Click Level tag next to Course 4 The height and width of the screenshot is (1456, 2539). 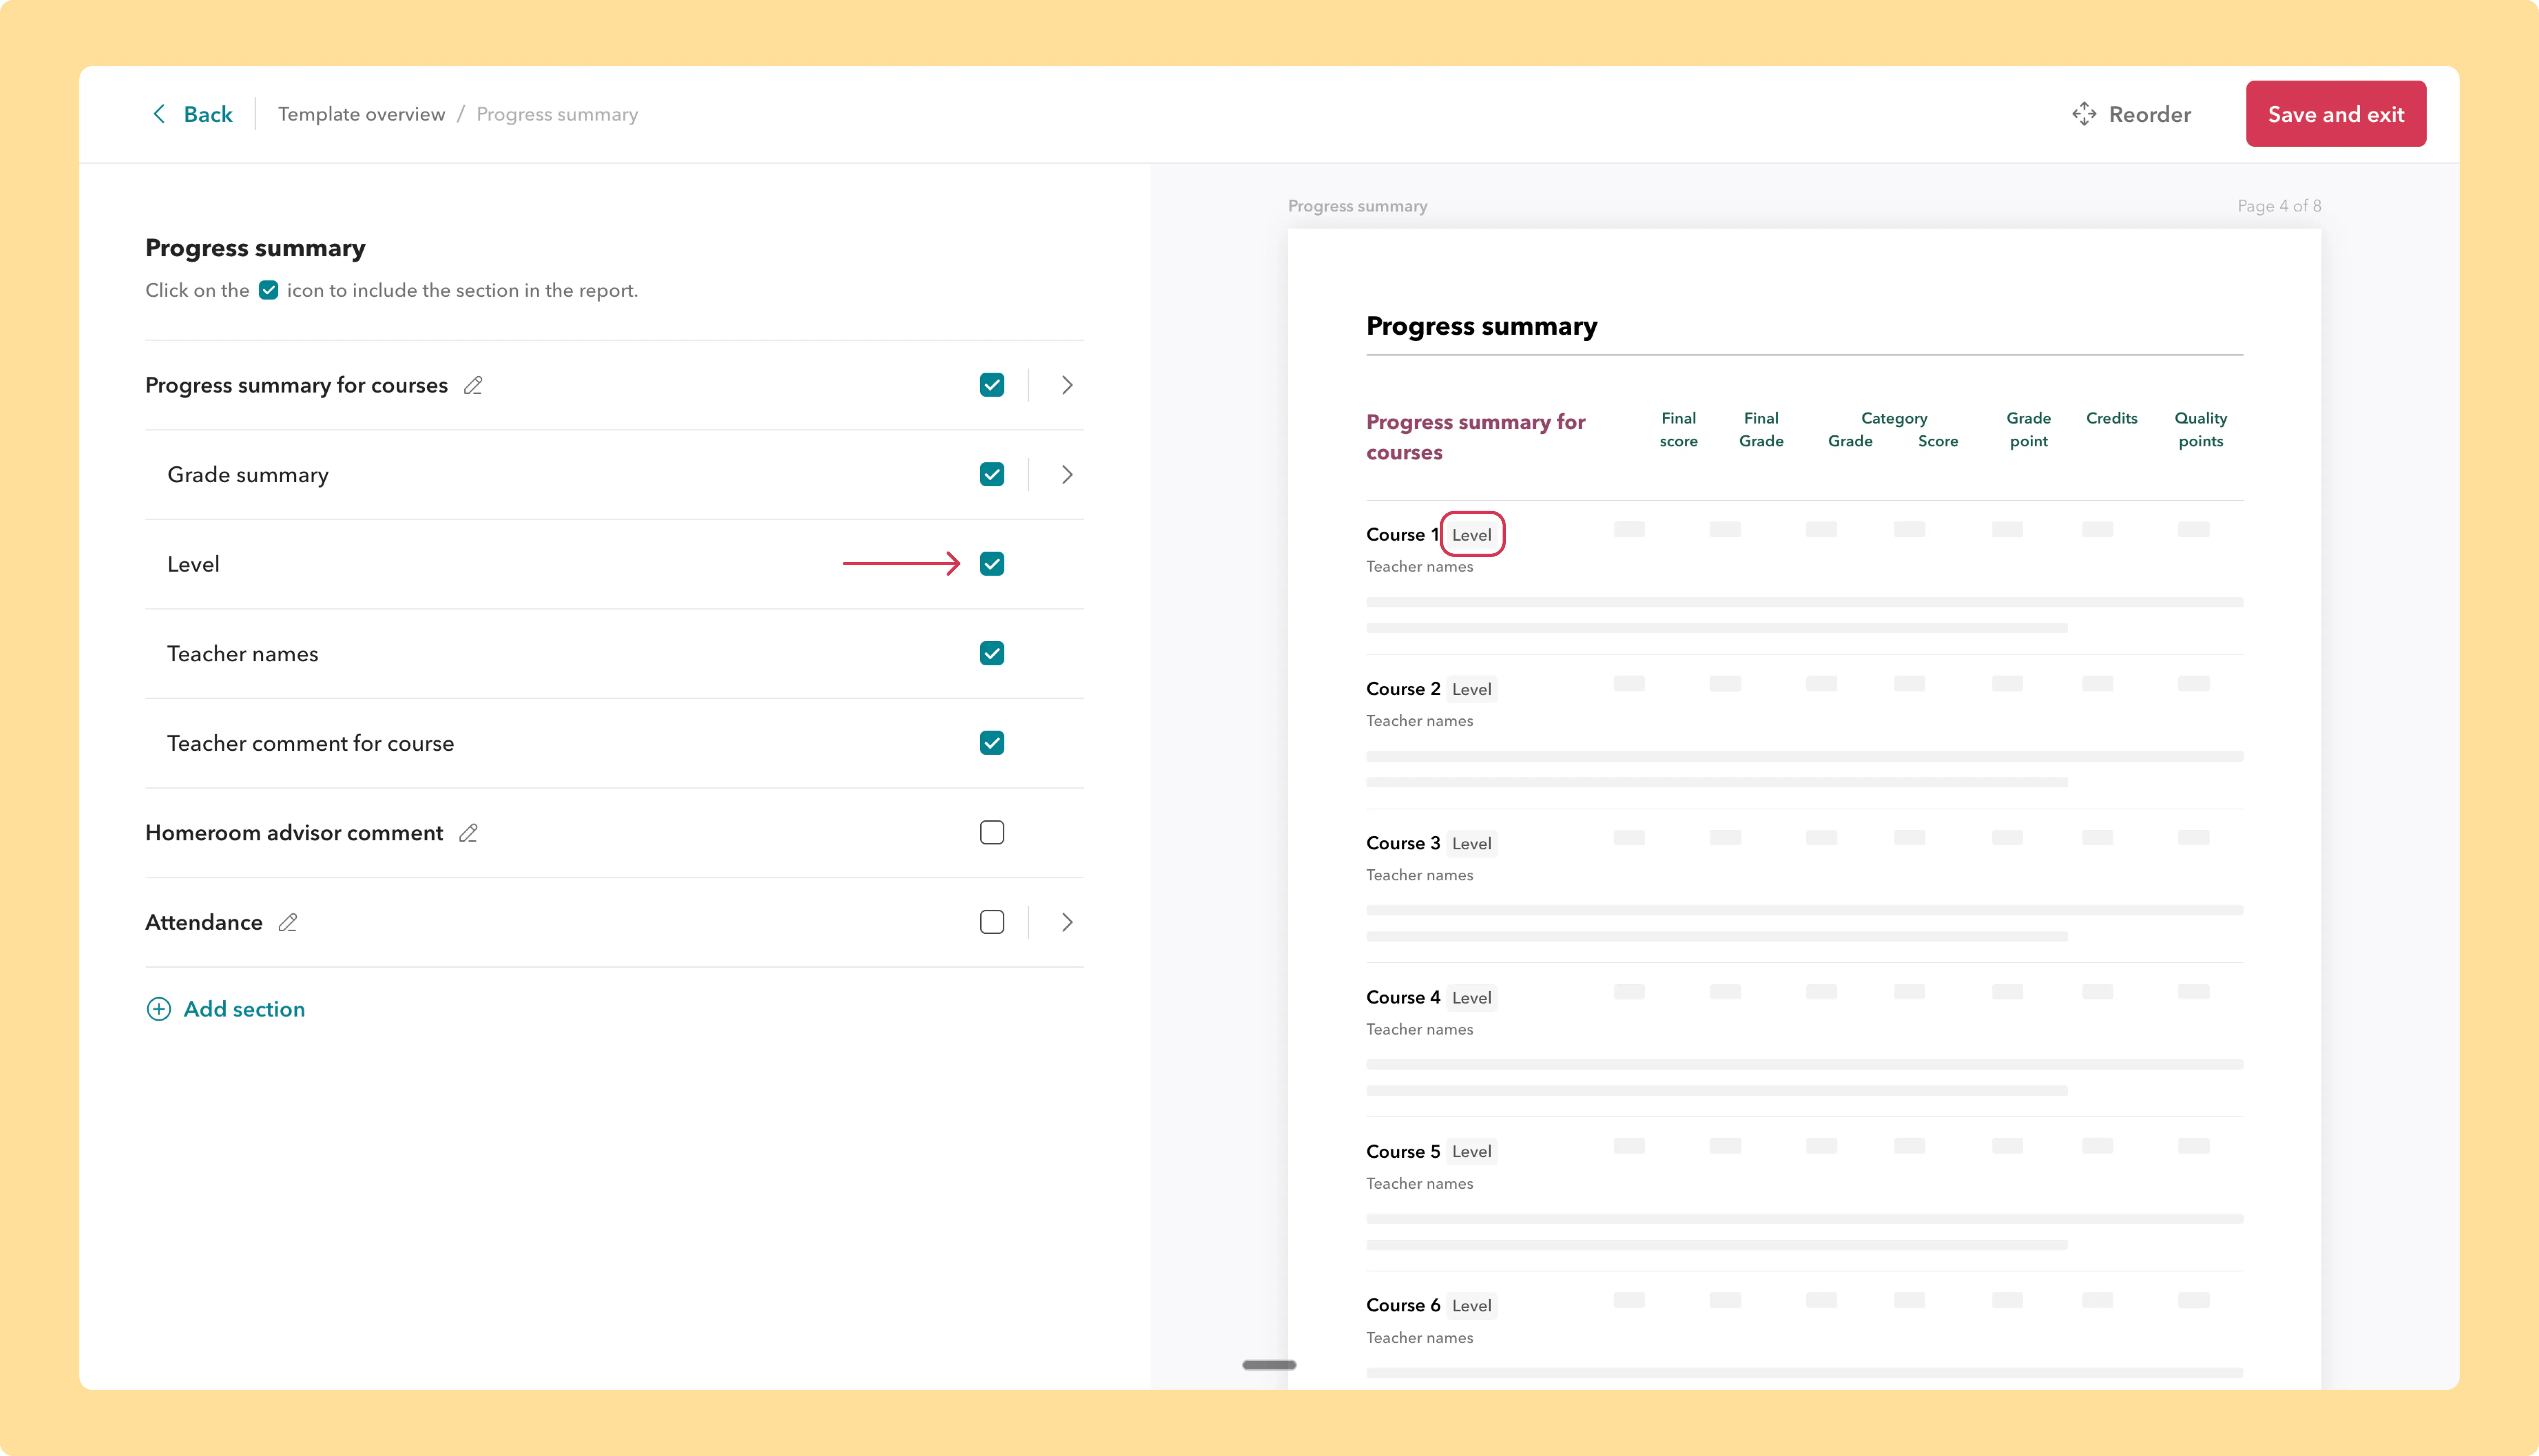1472,997
